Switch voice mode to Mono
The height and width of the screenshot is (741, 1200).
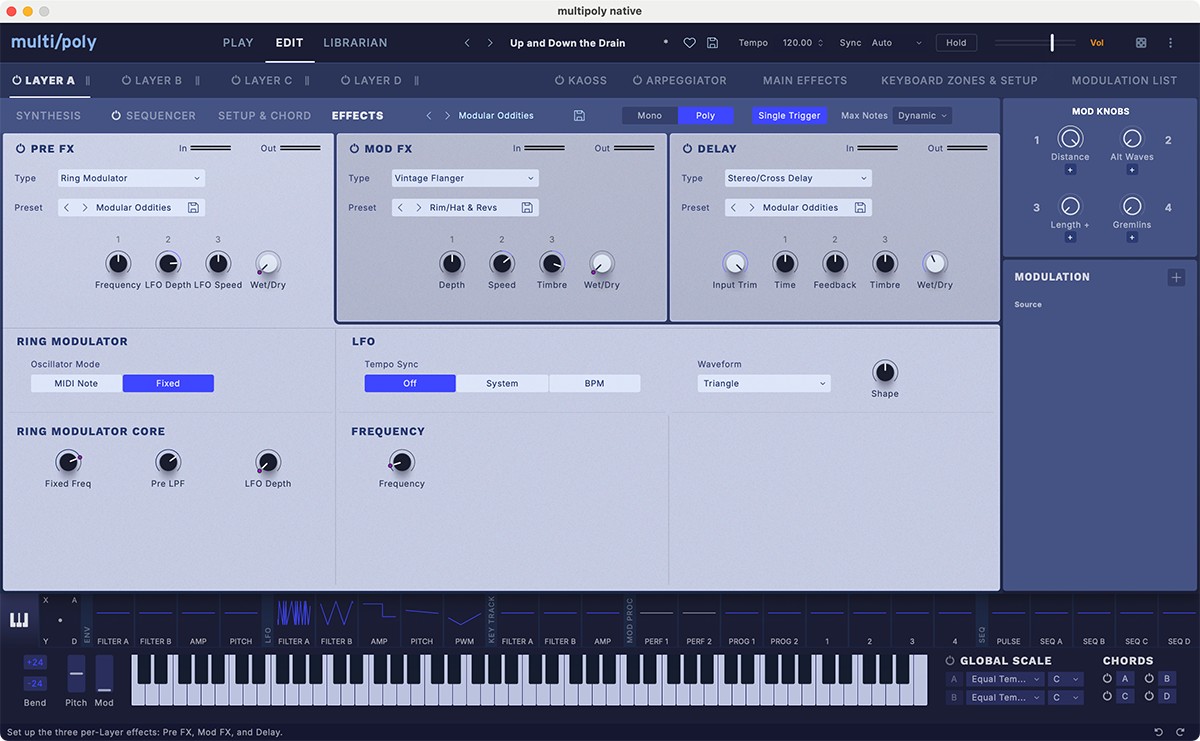pos(650,116)
